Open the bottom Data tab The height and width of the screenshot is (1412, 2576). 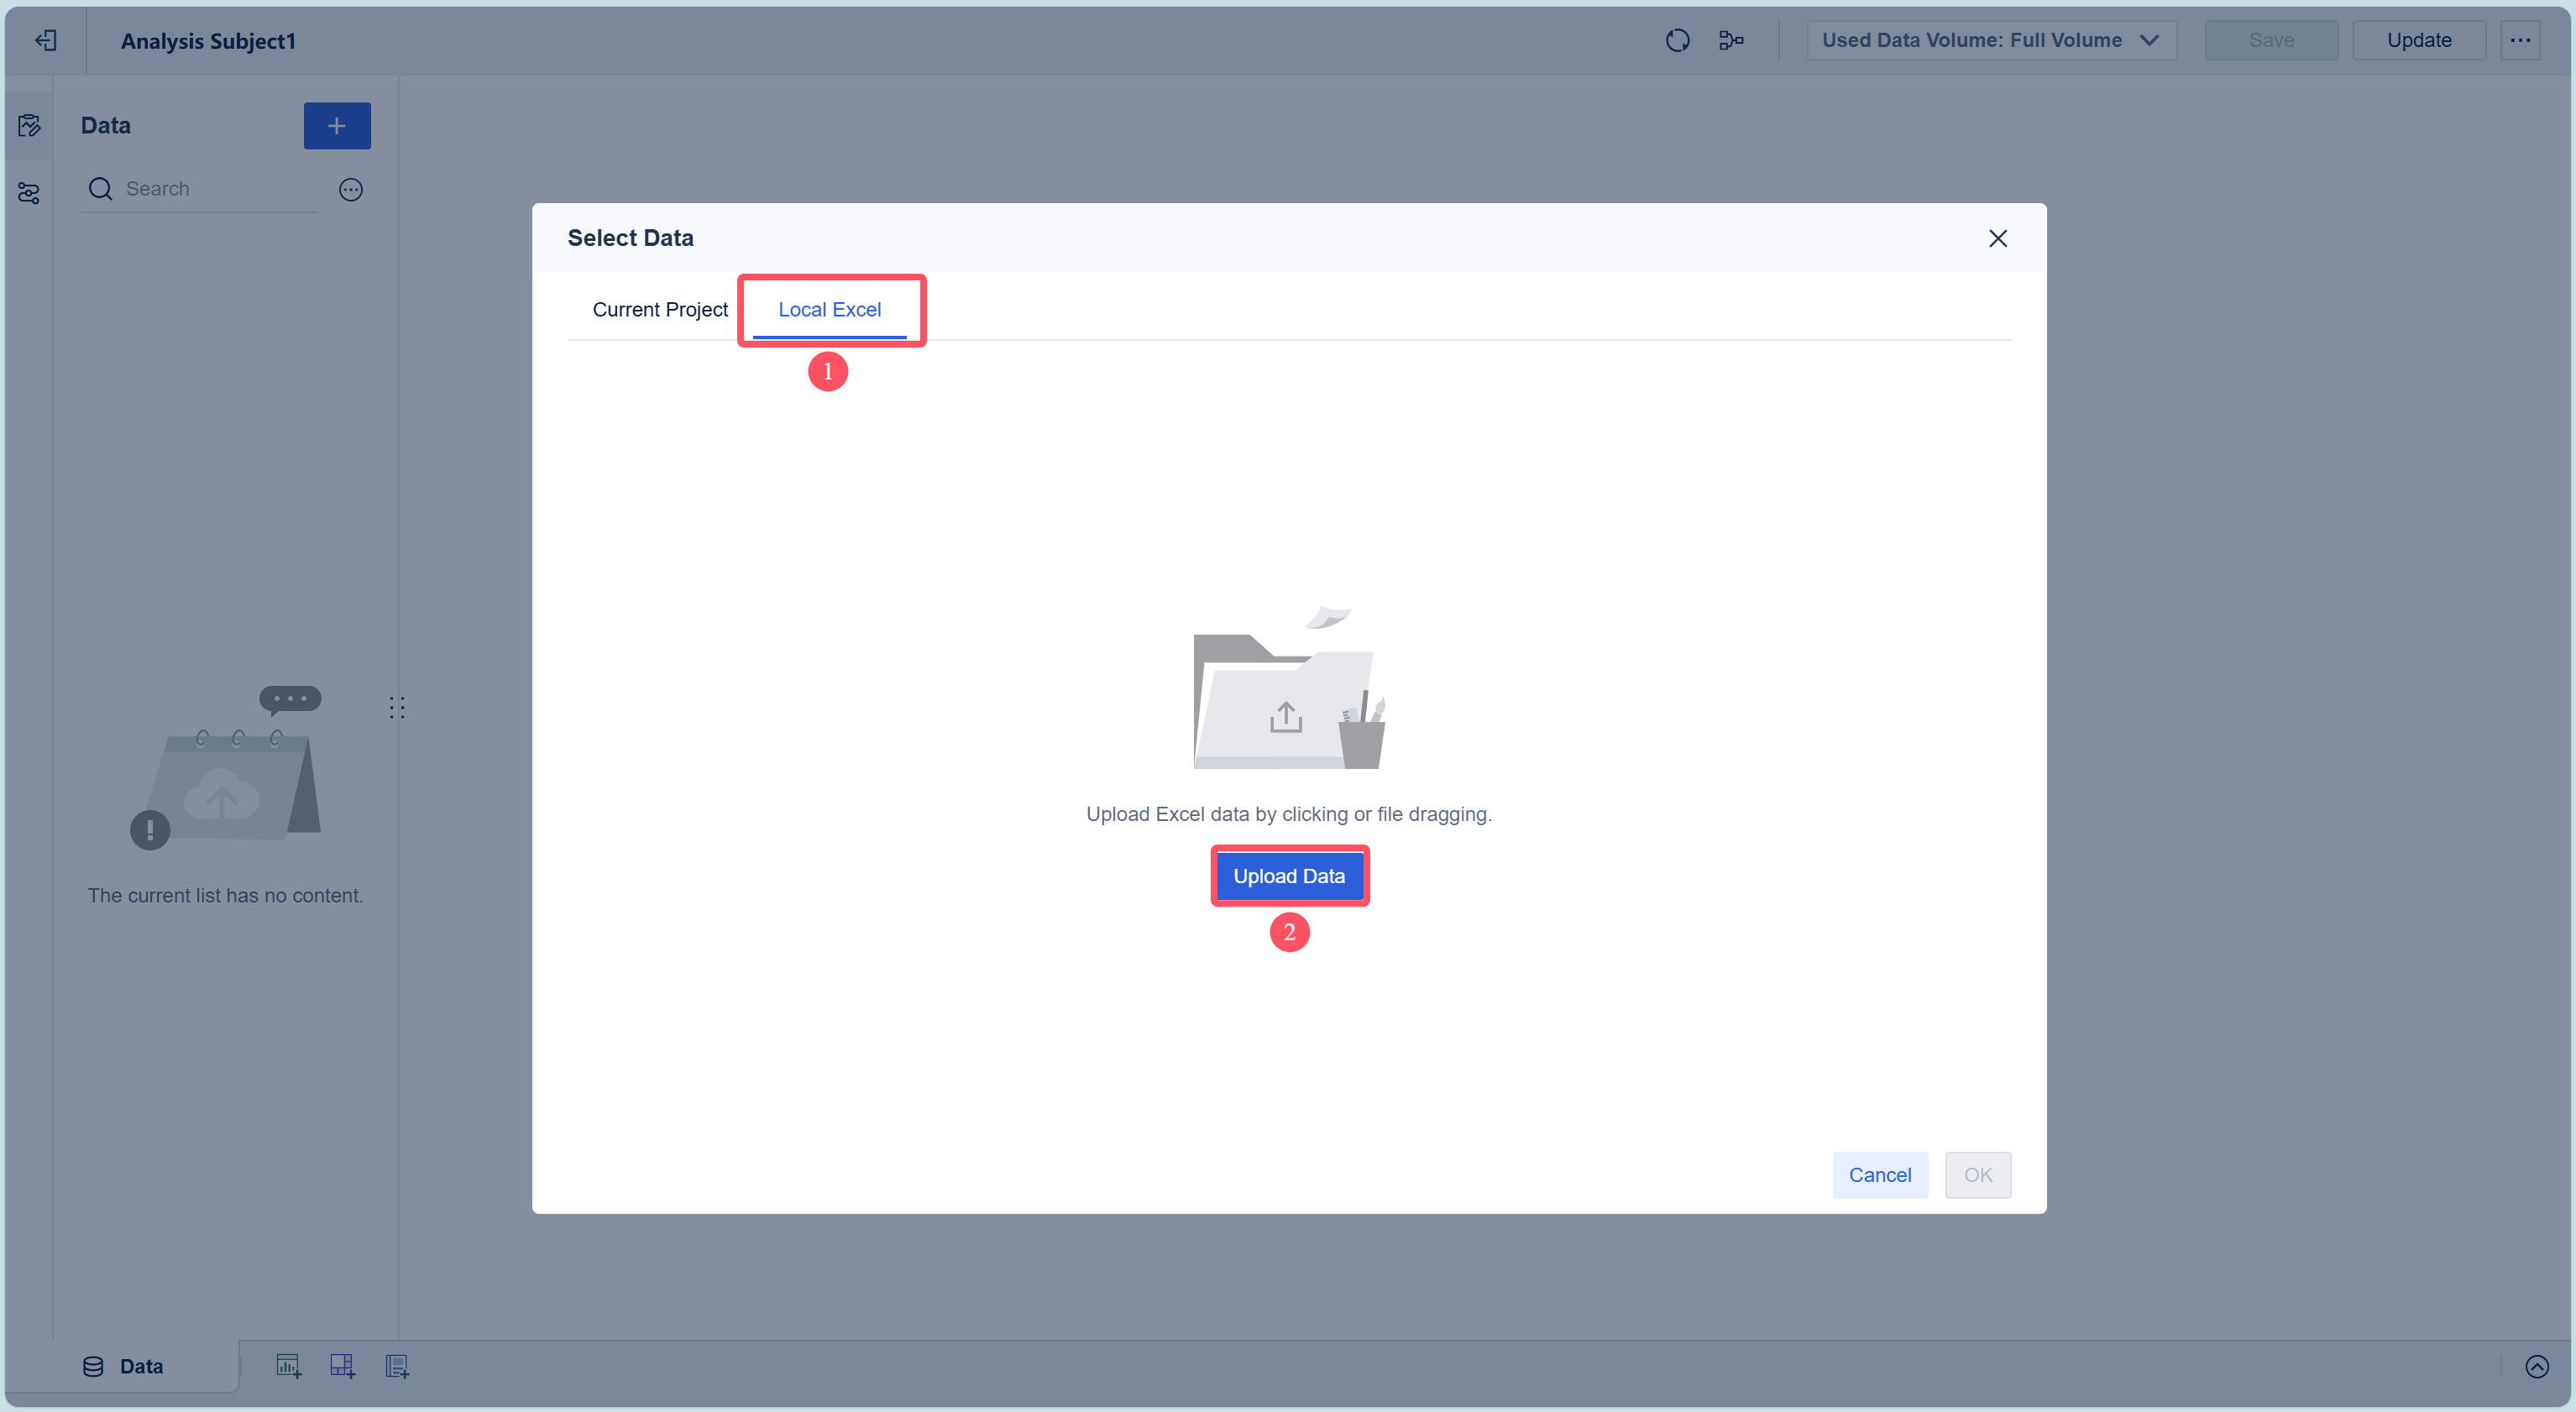click(x=123, y=1366)
